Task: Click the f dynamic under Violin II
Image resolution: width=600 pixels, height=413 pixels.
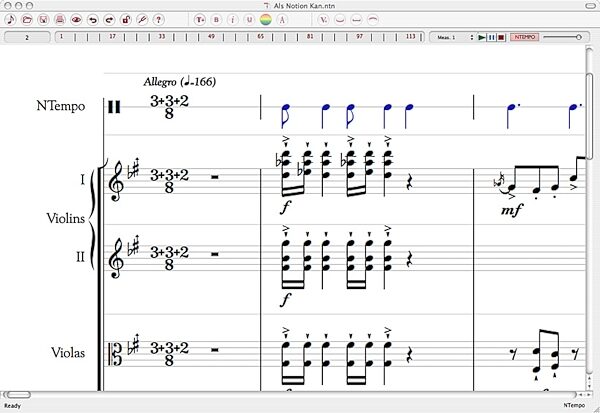Action: (285, 300)
